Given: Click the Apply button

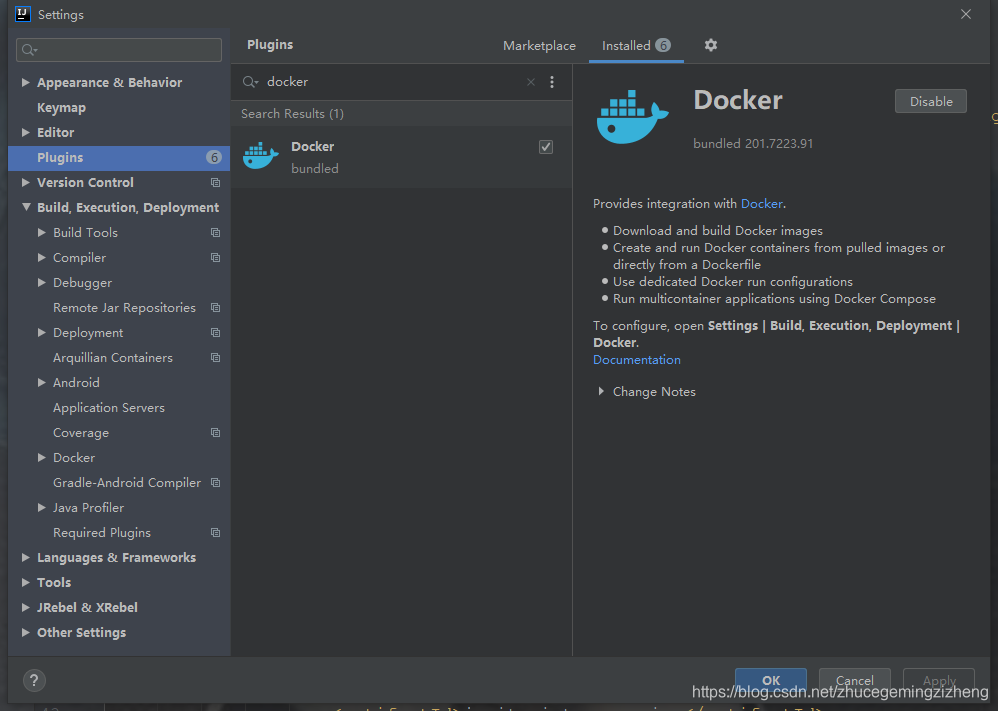Looking at the screenshot, I should pos(939,680).
